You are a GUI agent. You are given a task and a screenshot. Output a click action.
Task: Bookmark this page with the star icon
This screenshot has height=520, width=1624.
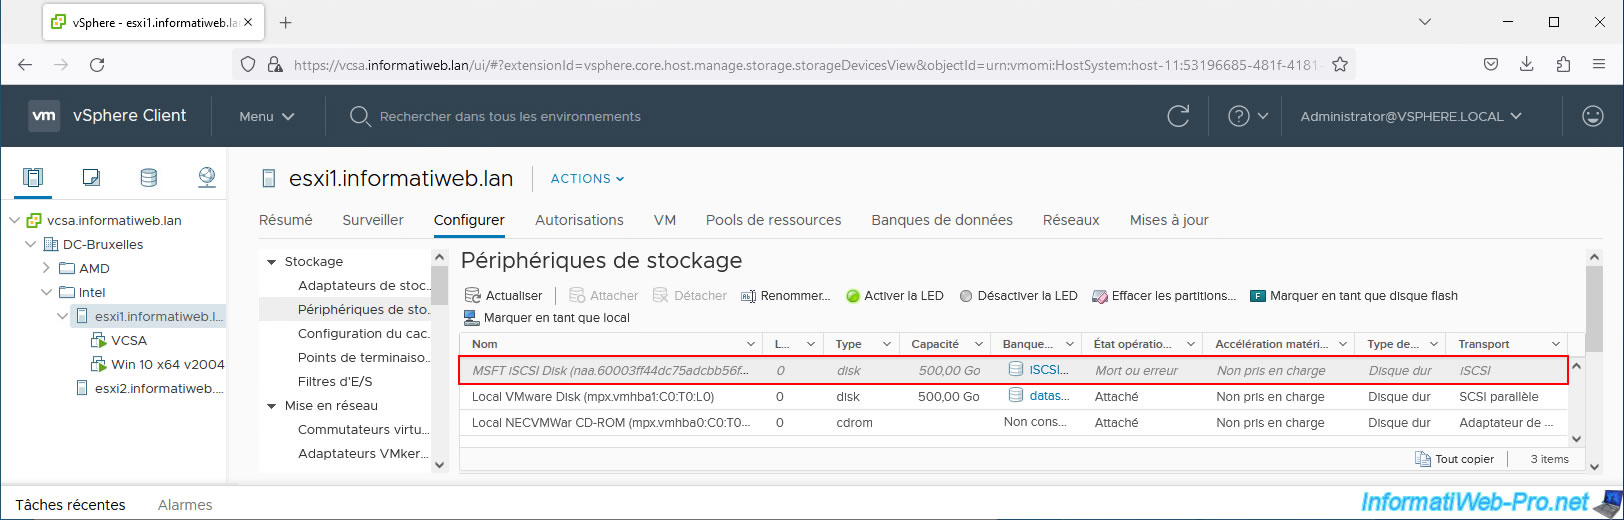[x=1340, y=64]
